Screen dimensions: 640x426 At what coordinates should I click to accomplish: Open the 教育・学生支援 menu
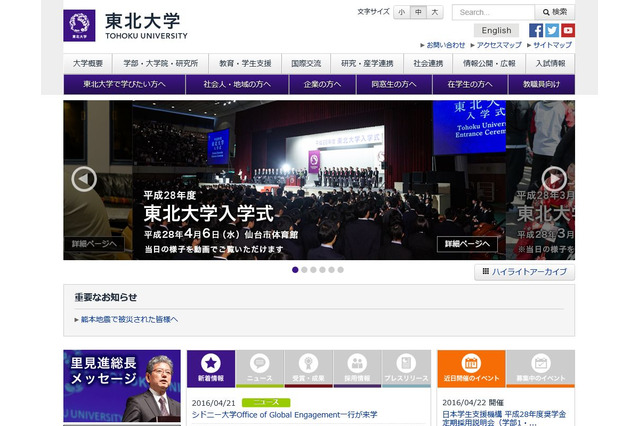pos(245,63)
